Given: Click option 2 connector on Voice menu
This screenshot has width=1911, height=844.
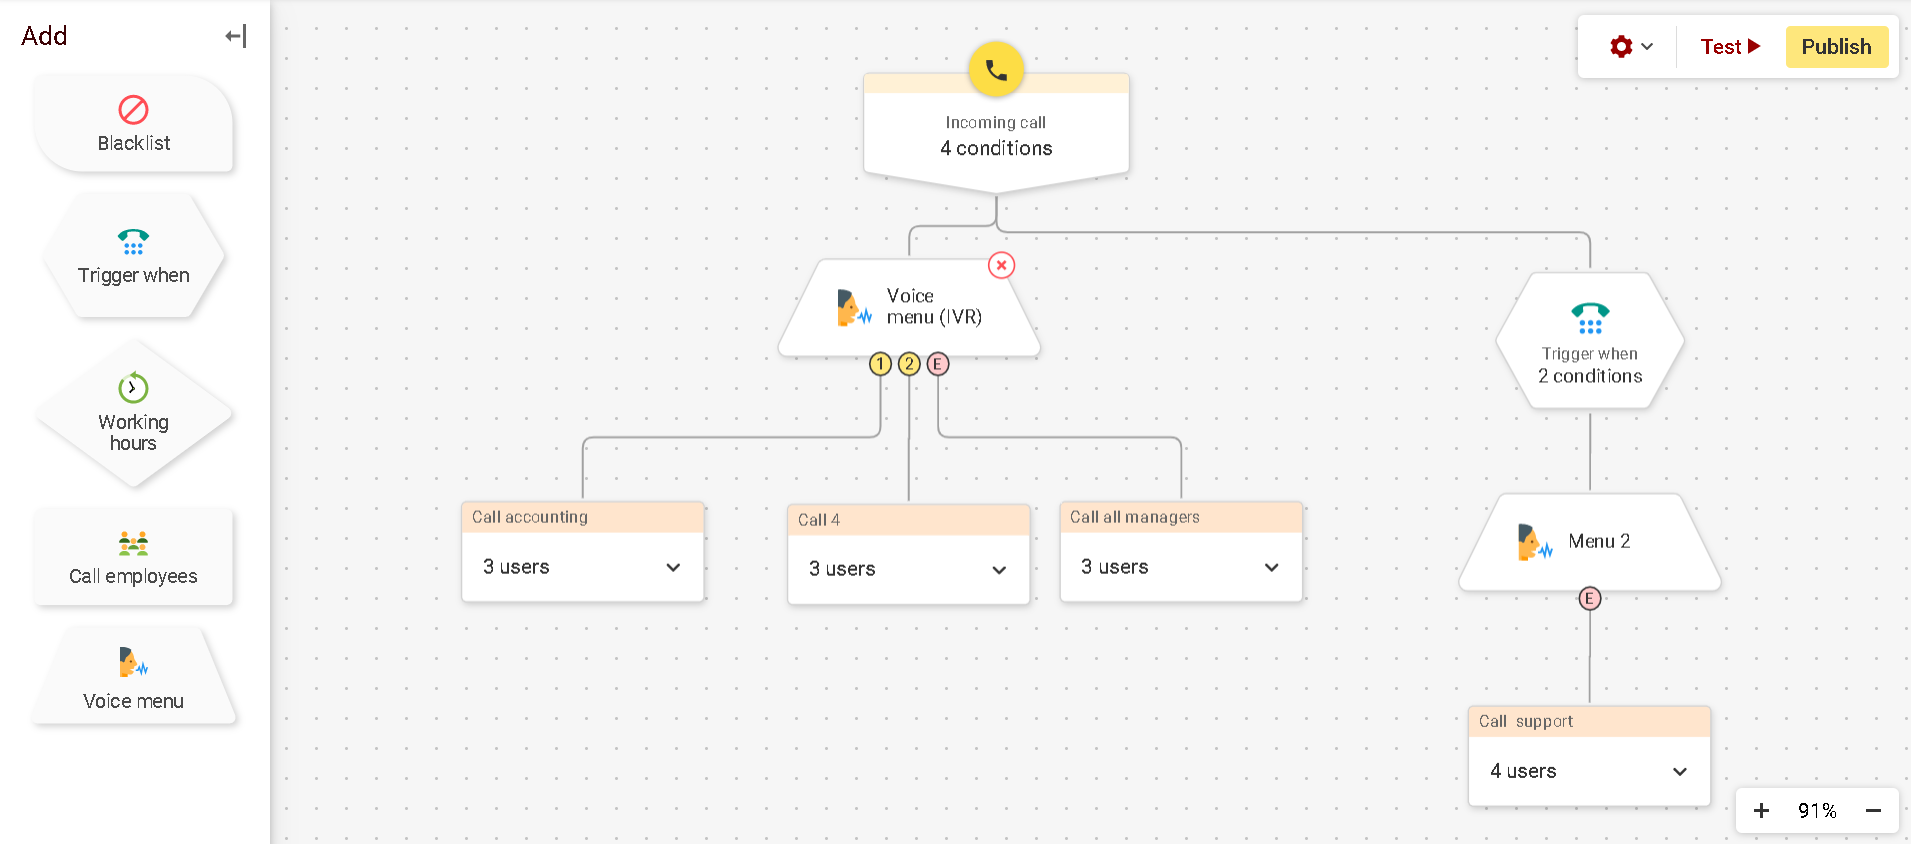Looking at the screenshot, I should click(x=909, y=364).
